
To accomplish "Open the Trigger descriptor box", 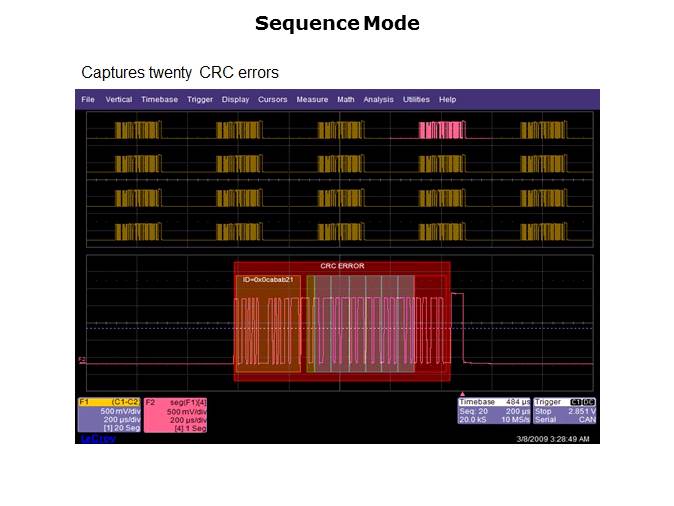I will 566,414.
